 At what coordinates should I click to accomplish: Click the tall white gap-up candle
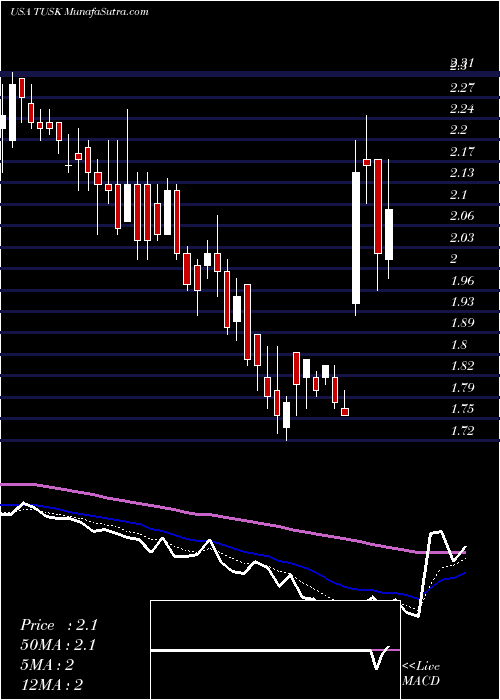pyautogui.click(x=356, y=238)
